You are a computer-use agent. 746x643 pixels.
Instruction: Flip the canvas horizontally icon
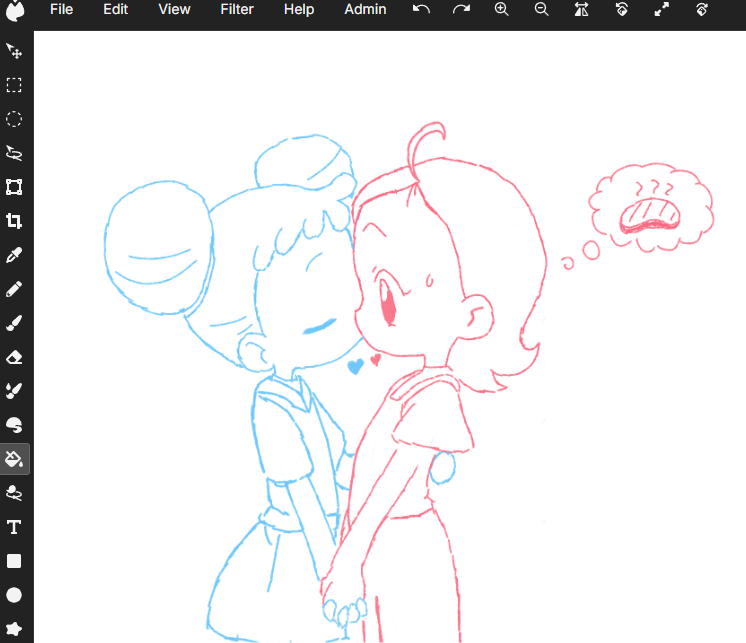581,10
